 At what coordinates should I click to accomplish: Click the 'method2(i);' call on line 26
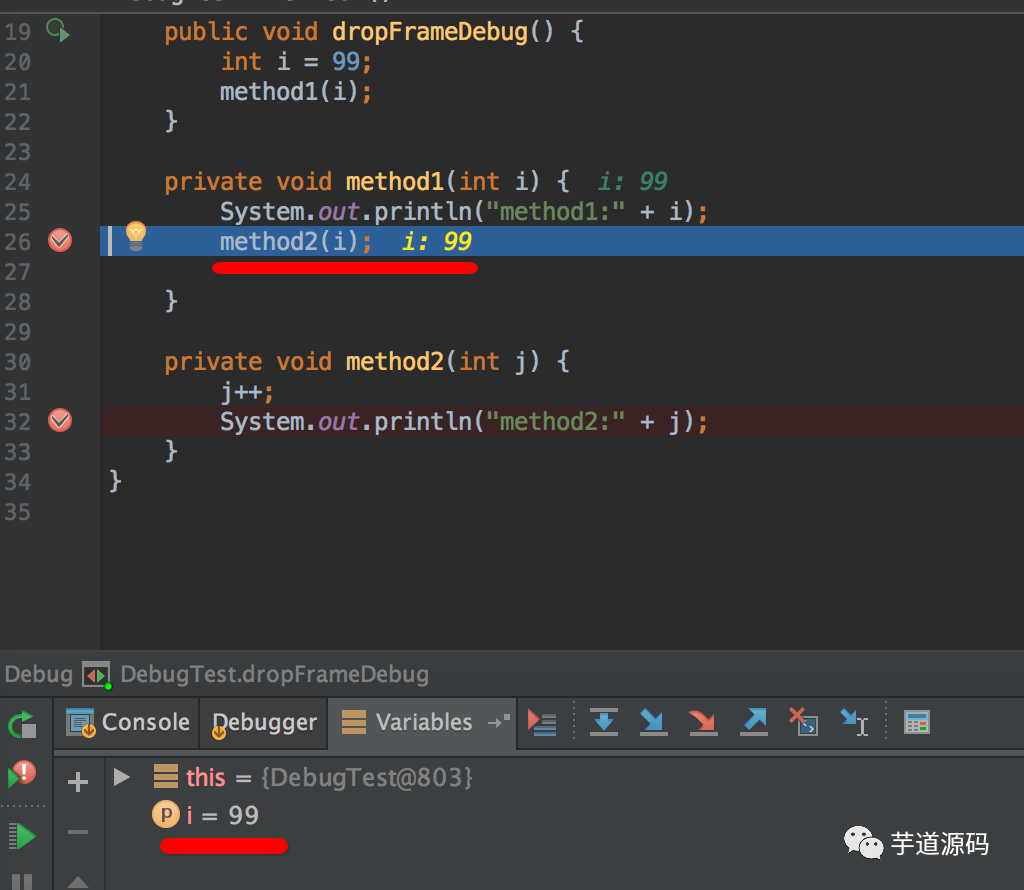click(x=295, y=242)
